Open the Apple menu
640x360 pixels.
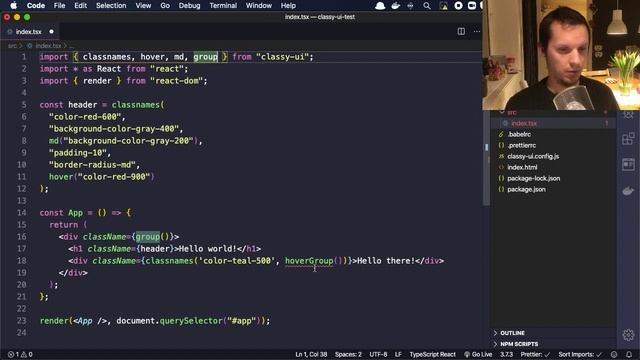pyautogui.click(x=13, y=6)
